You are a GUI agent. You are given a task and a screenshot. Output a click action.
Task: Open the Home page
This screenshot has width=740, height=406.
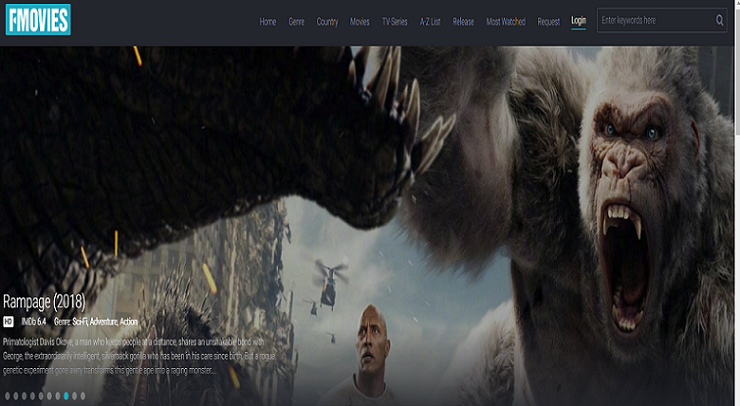(x=268, y=22)
